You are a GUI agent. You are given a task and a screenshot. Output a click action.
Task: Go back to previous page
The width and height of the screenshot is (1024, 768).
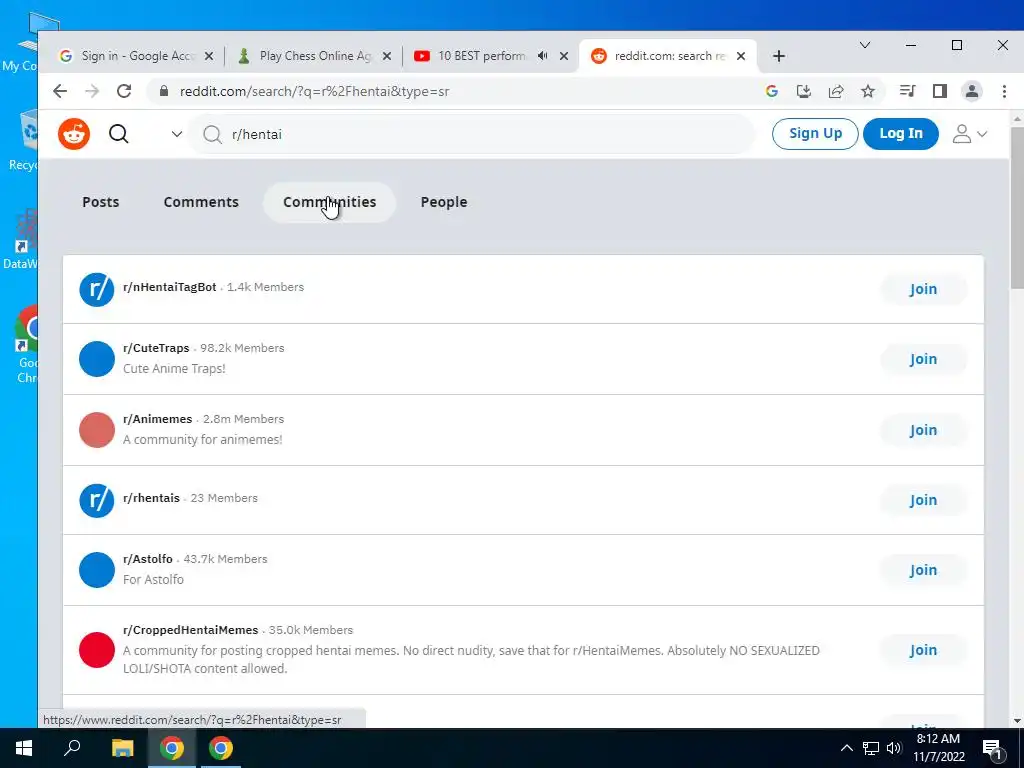60,91
